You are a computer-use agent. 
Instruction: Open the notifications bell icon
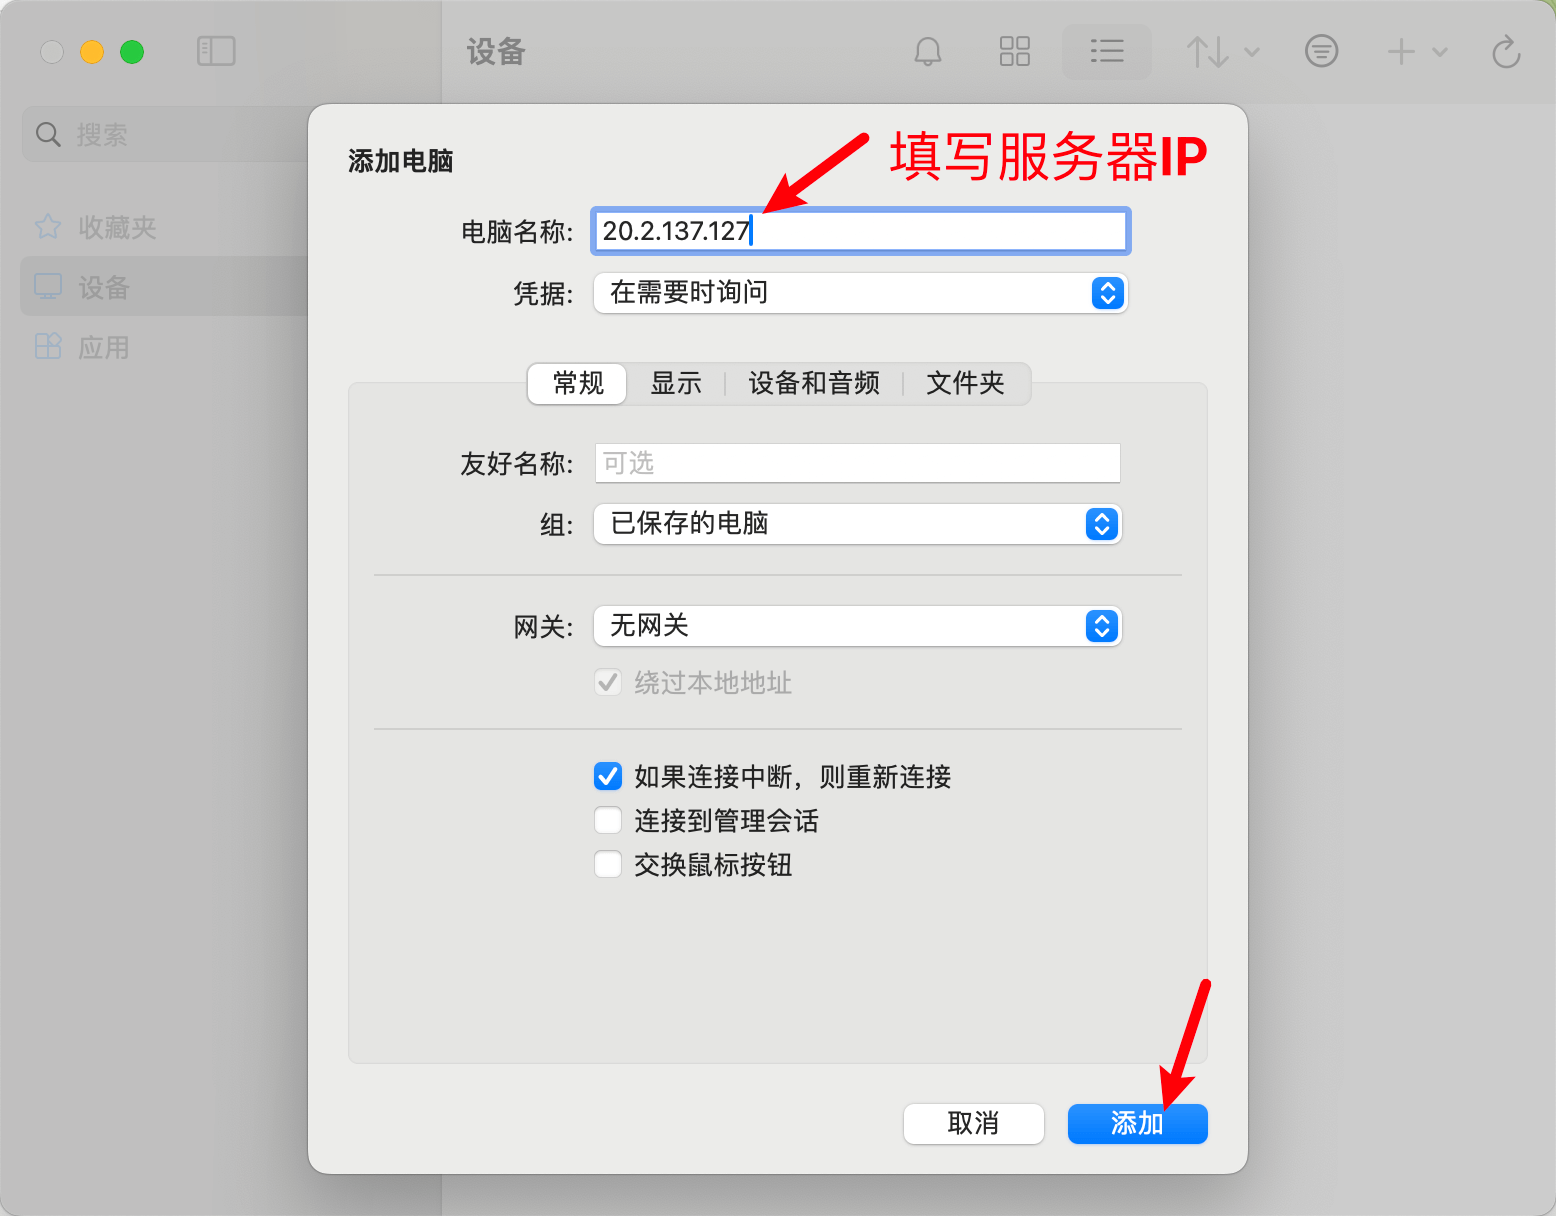click(928, 51)
